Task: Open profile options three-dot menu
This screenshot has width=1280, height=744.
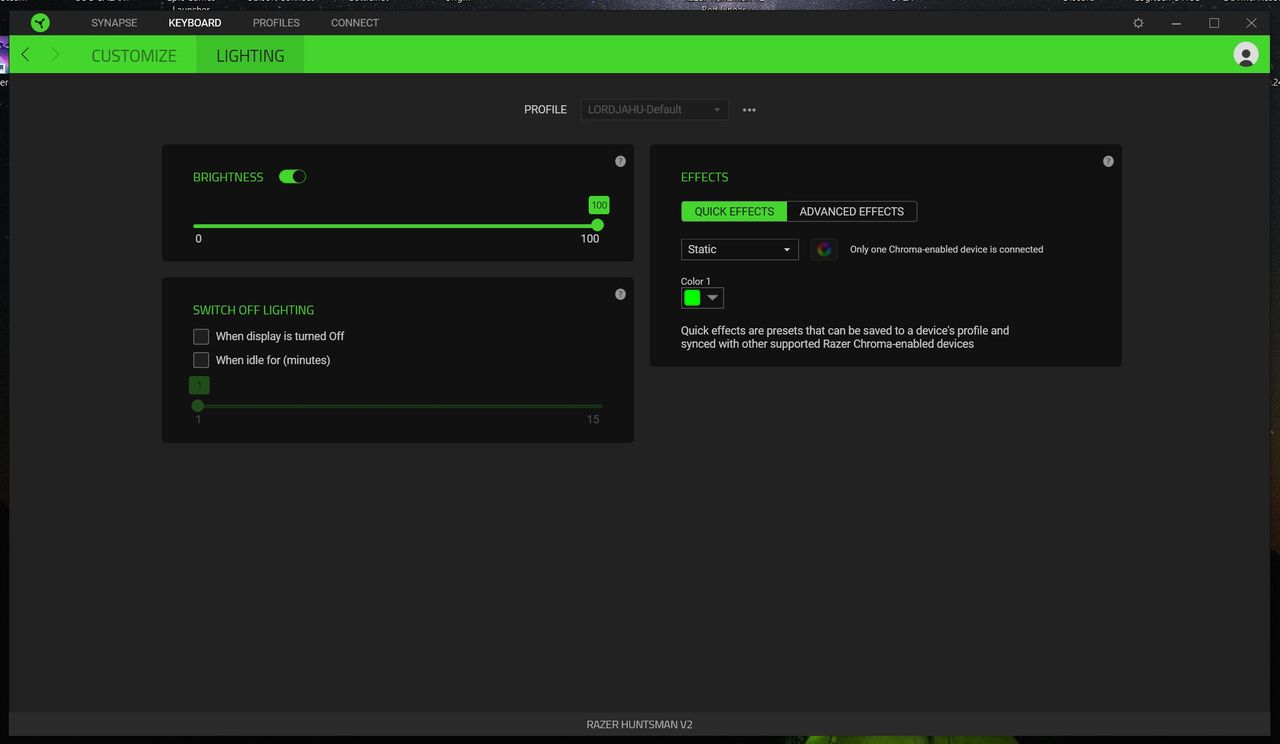Action: tap(749, 110)
